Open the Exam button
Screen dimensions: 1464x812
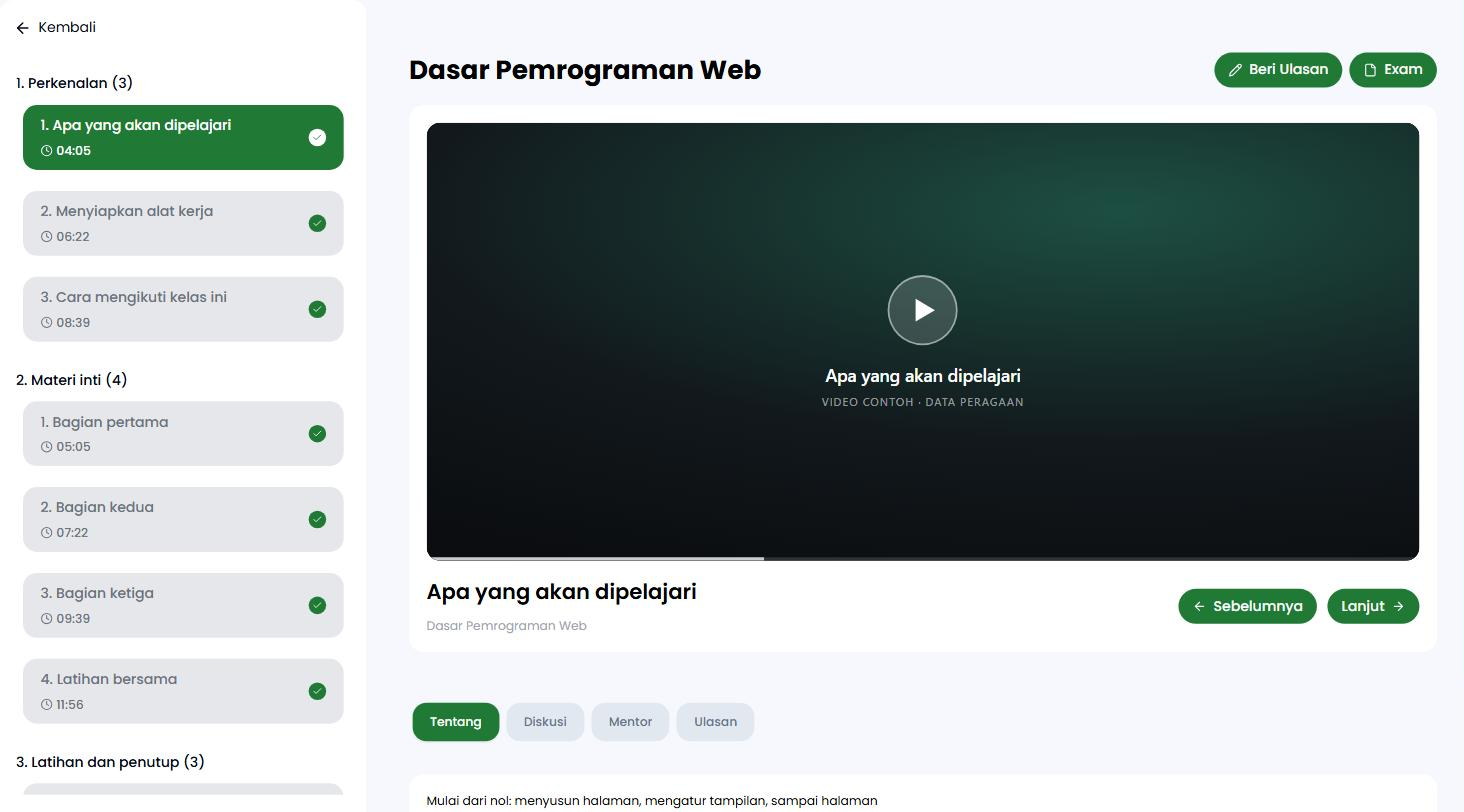coord(1393,70)
